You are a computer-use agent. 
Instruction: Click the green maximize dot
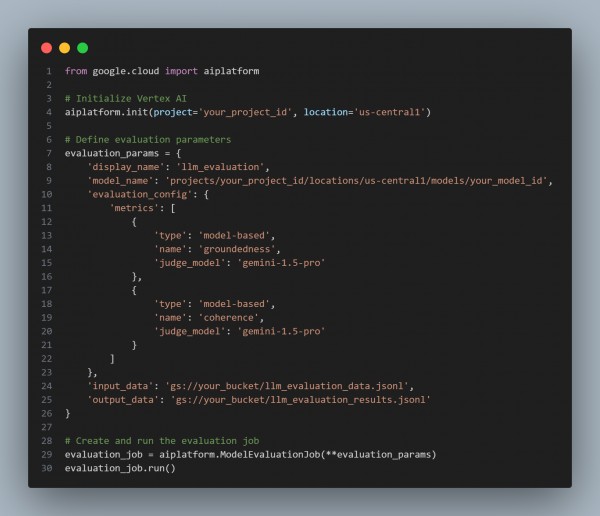click(83, 48)
